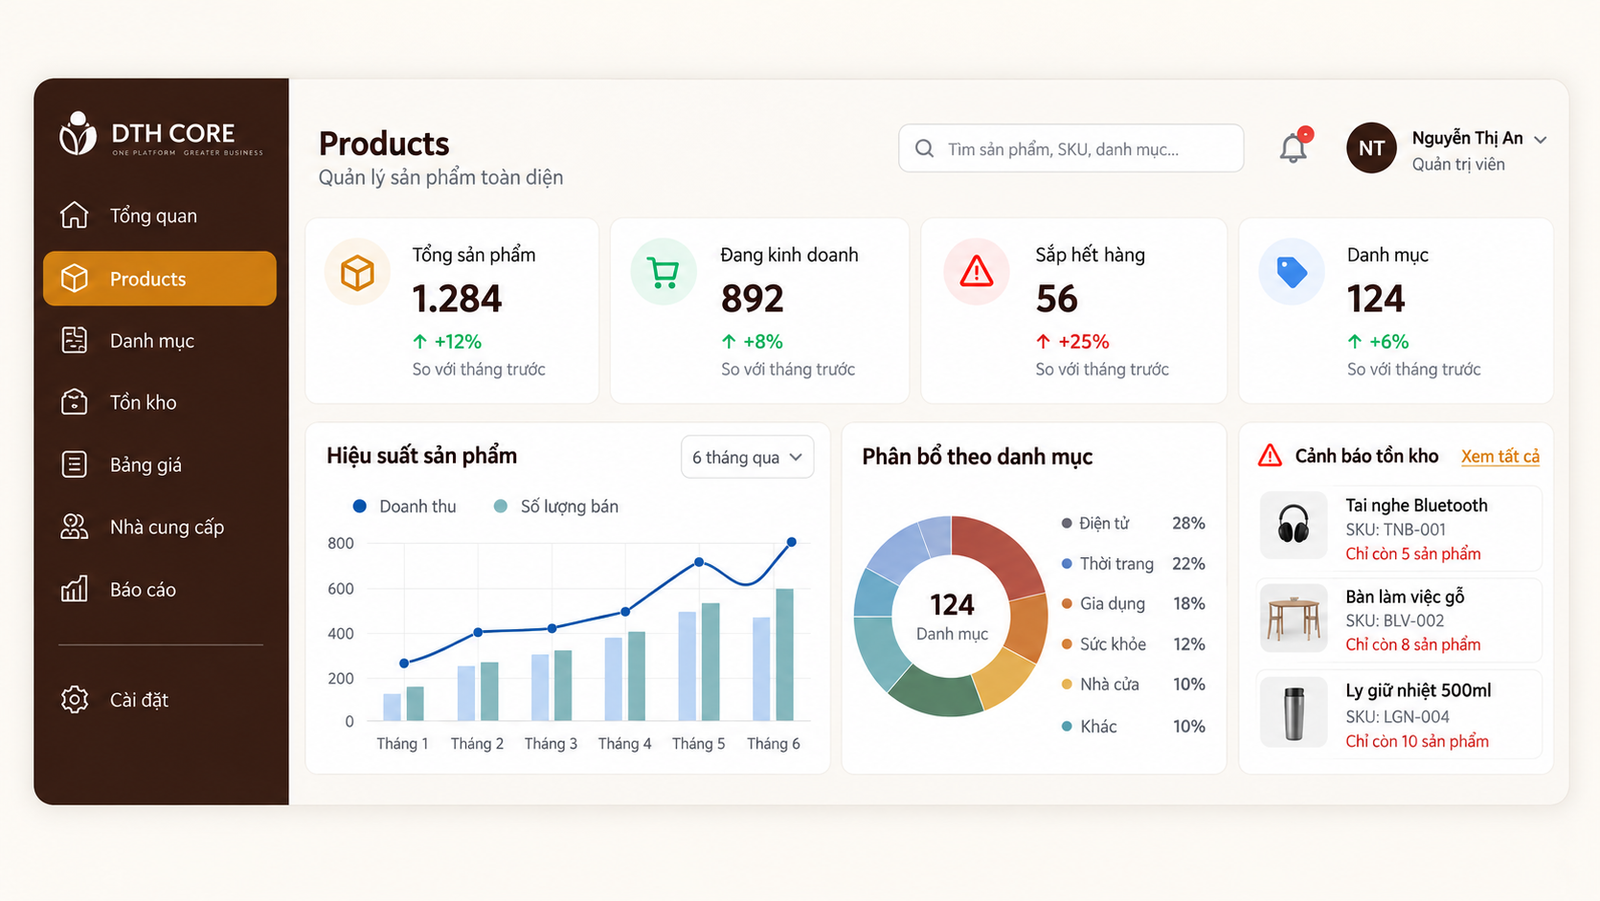
Task: Click the Sức khỏe legend color dot
Action: pyautogui.click(x=1067, y=644)
